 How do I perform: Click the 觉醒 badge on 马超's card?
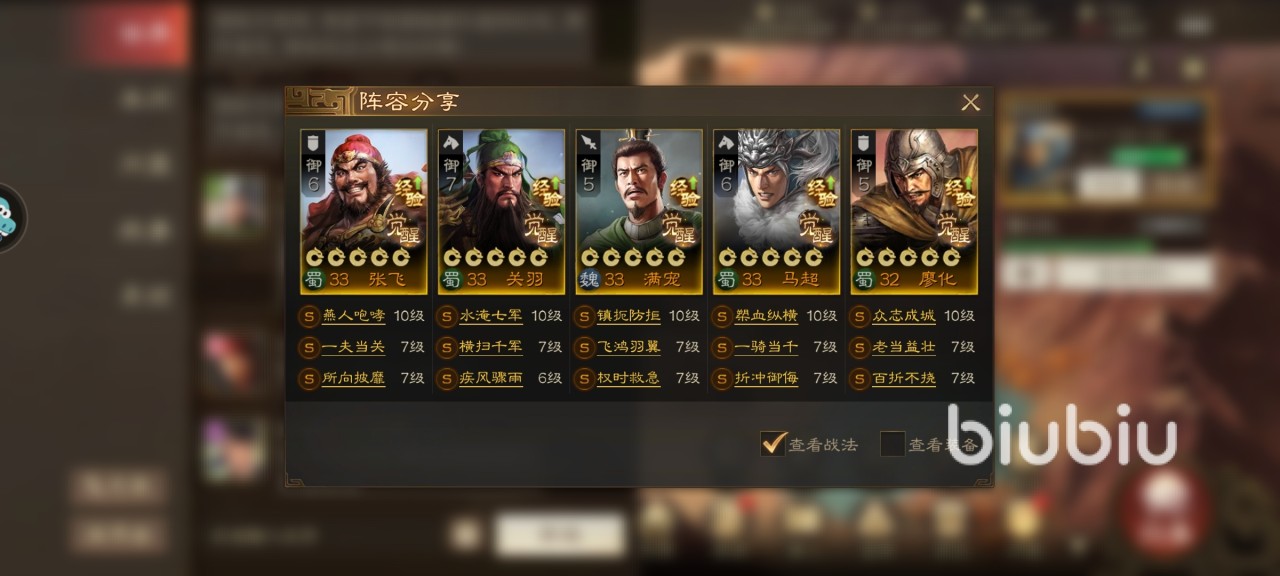pyautogui.click(x=821, y=229)
